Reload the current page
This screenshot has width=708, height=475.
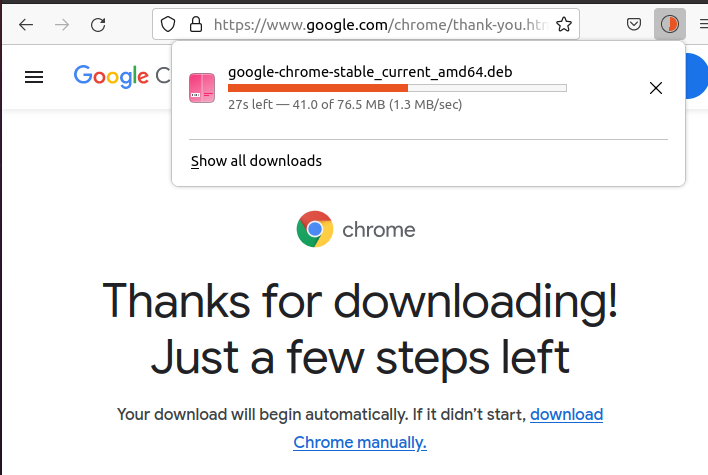[98, 24]
